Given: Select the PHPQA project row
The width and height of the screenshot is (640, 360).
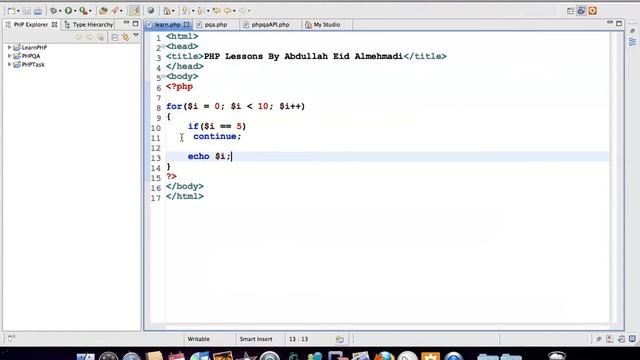Looking at the screenshot, I should [72, 56].
